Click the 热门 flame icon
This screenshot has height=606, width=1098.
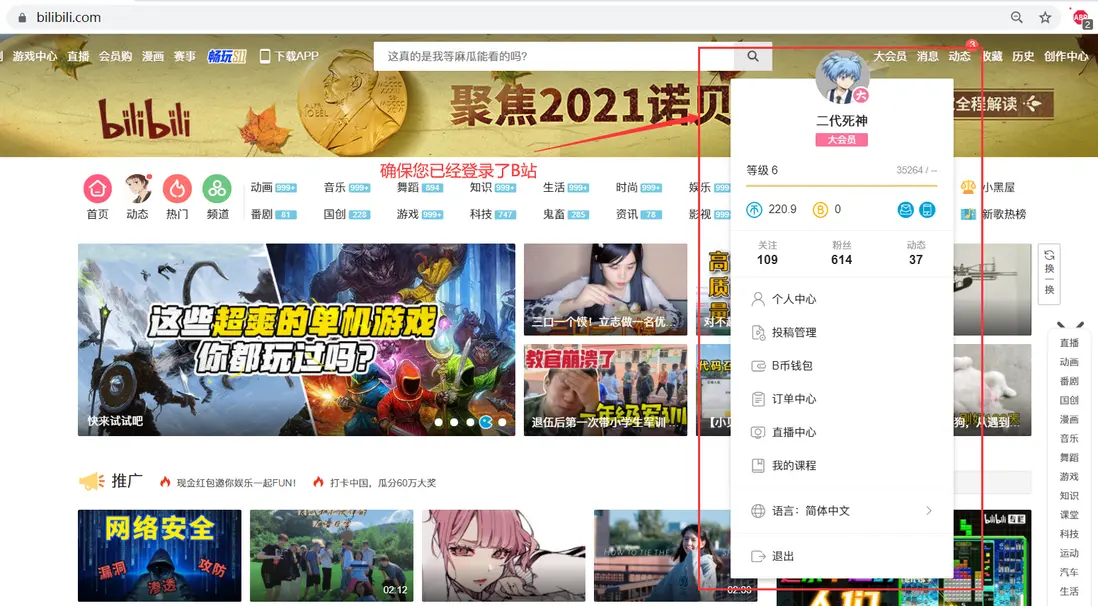[177, 190]
